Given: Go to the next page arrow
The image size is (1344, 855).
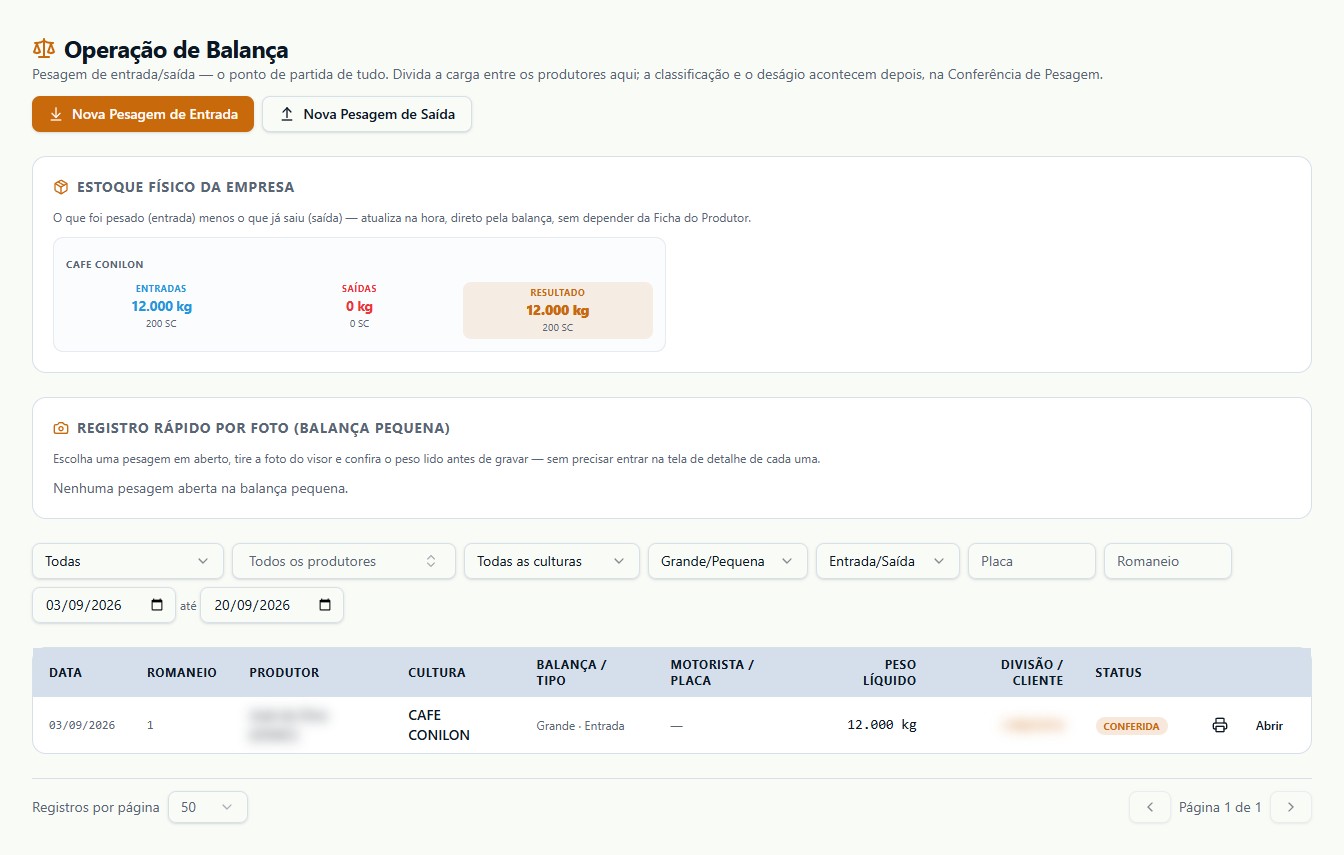Looking at the screenshot, I should pyautogui.click(x=1291, y=807).
